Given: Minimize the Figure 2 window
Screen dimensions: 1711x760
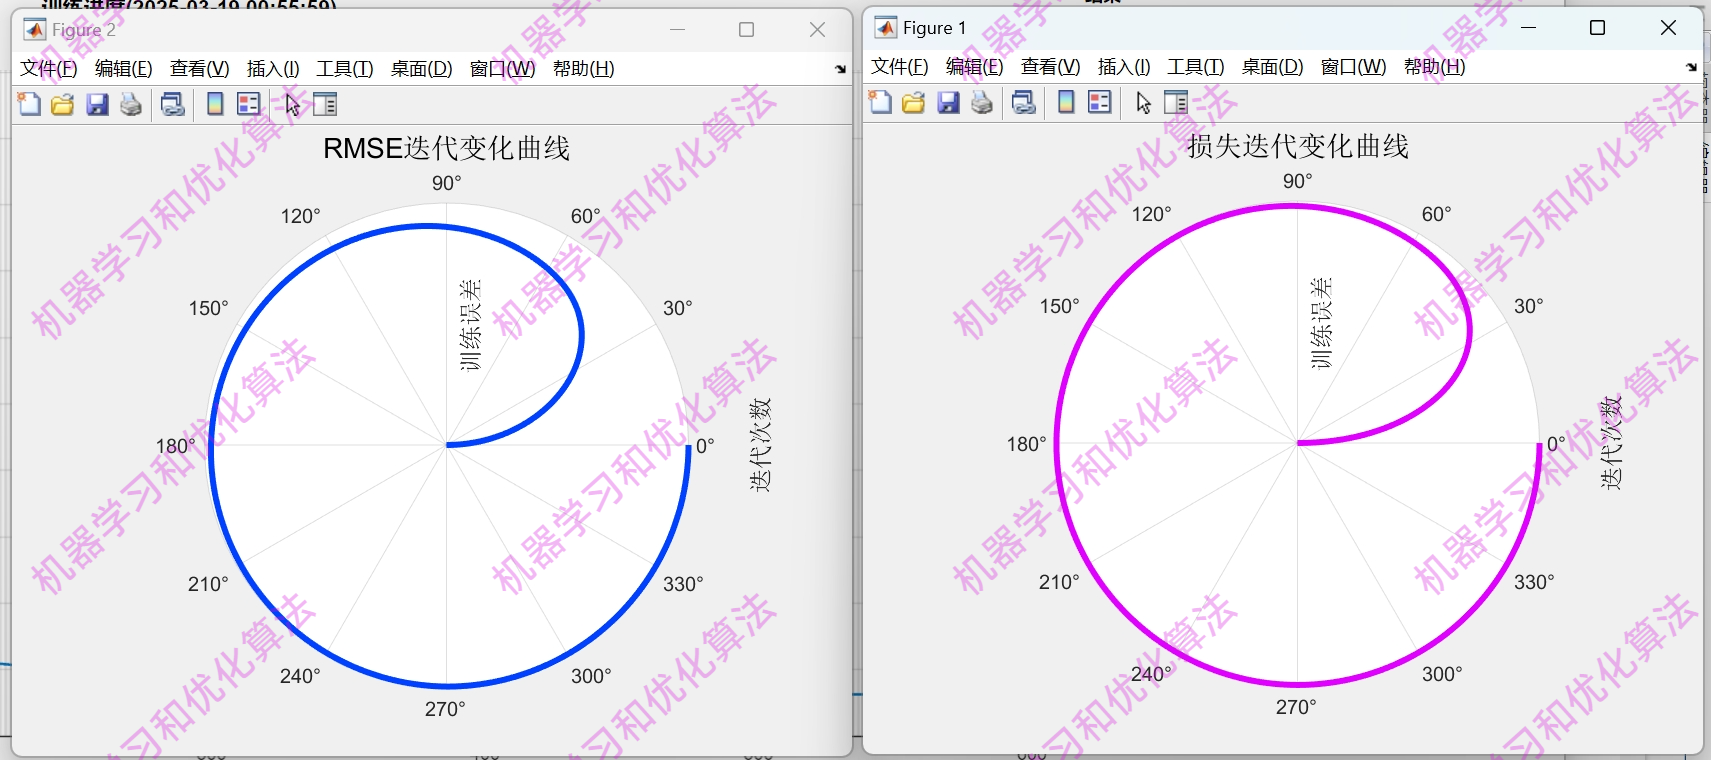Looking at the screenshot, I should [x=677, y=30].
